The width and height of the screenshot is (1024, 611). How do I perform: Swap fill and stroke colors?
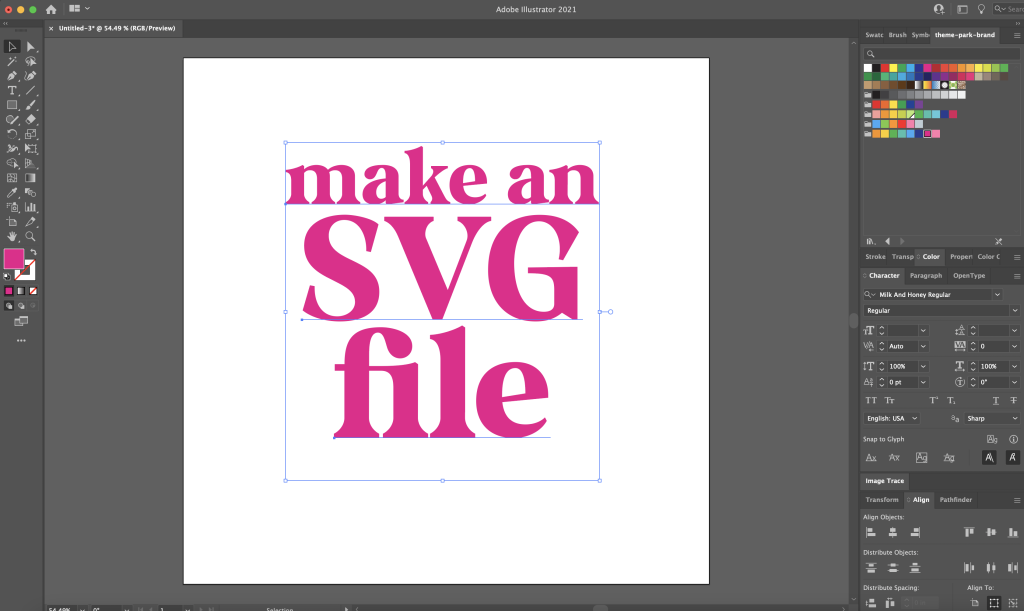point(33,252)
